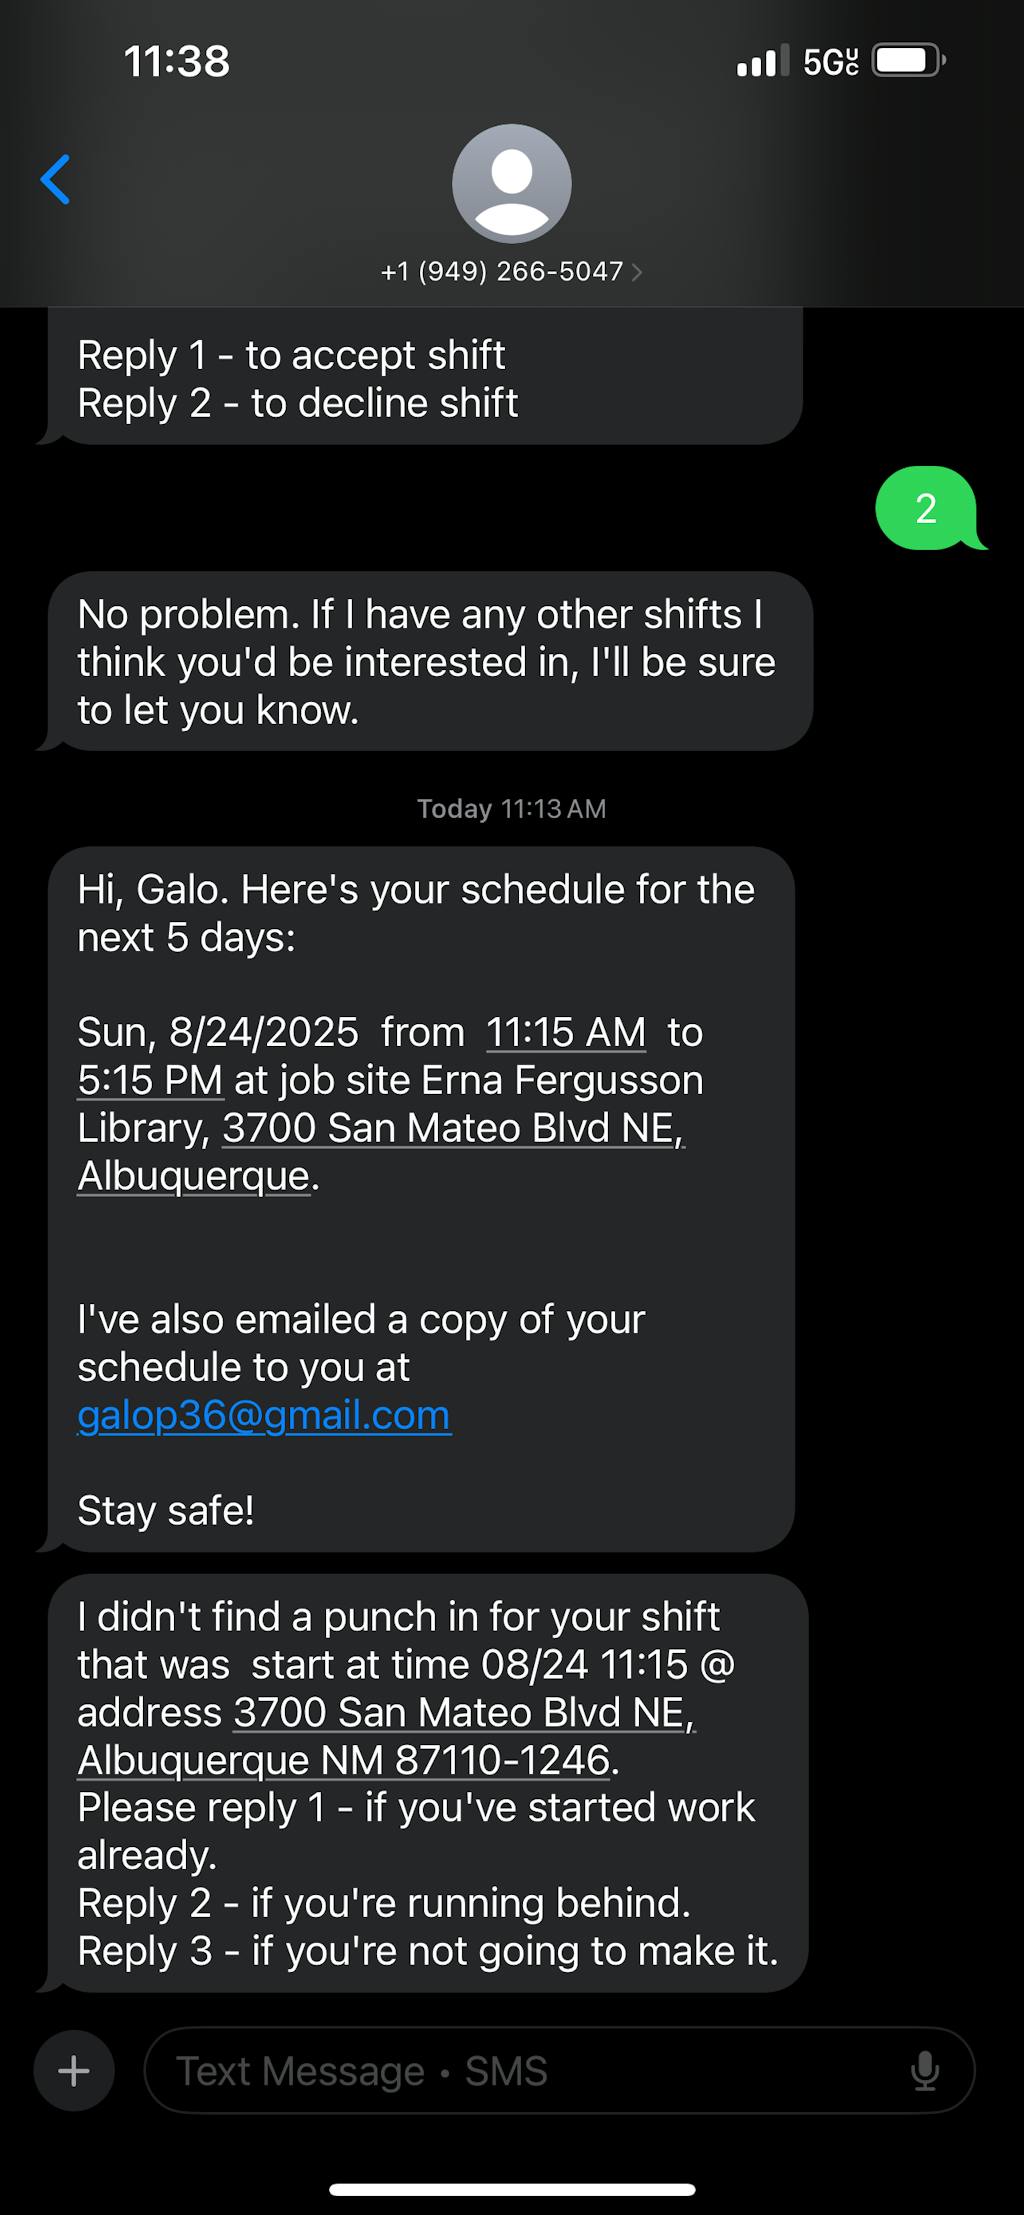Tap the underlined 5:15 PM time link
This screenshot has height=2215, width=1024.
coord(150,1081)
